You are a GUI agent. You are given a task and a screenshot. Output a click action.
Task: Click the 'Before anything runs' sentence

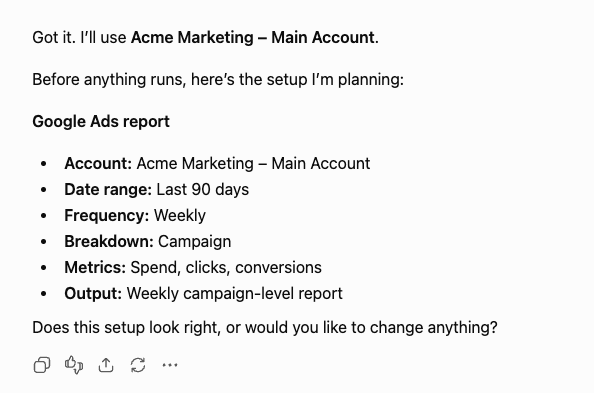pos(218,80)
